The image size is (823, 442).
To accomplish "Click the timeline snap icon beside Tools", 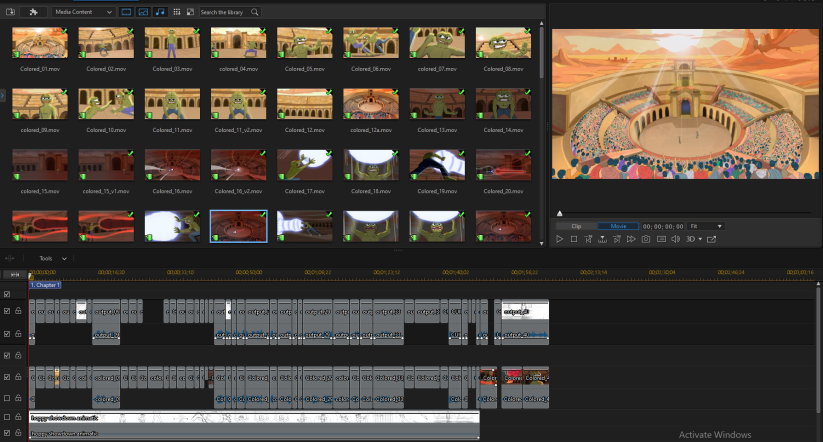I will (9, 258).
